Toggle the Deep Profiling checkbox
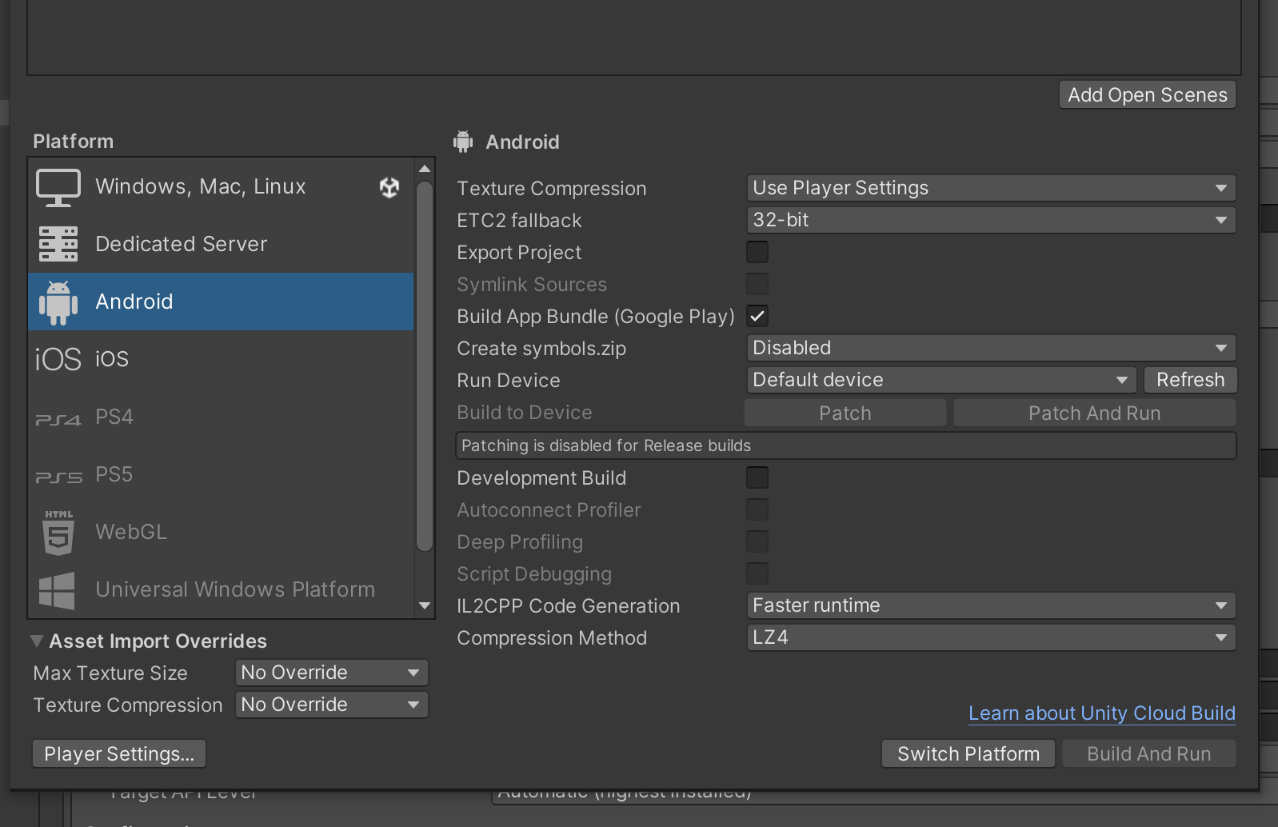Image resolution: width=1278 pixels, height=827 pixels. pyautogui.click(x=758, y=542)
